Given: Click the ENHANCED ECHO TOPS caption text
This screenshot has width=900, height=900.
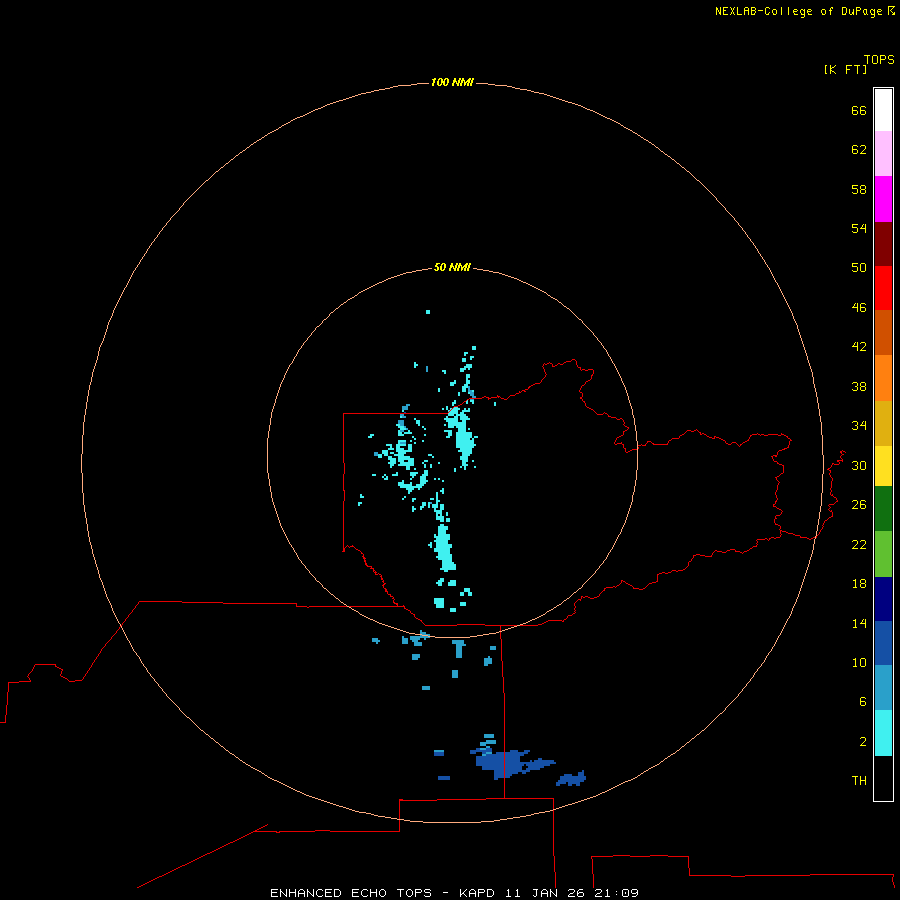Looking at the screenshot, I should pos(351,893).
